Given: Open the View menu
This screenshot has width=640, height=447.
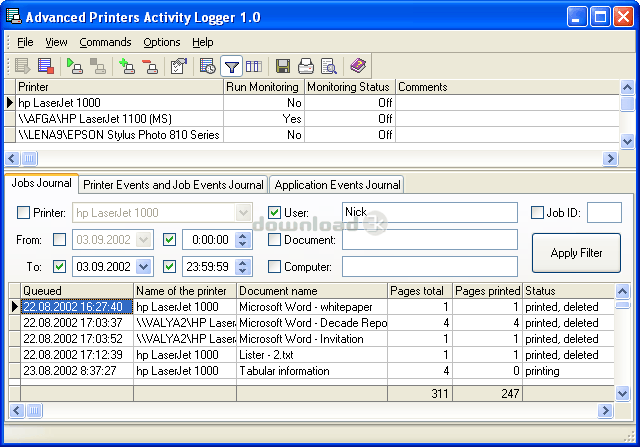Looking at the screenshot, I should (56, 42).
